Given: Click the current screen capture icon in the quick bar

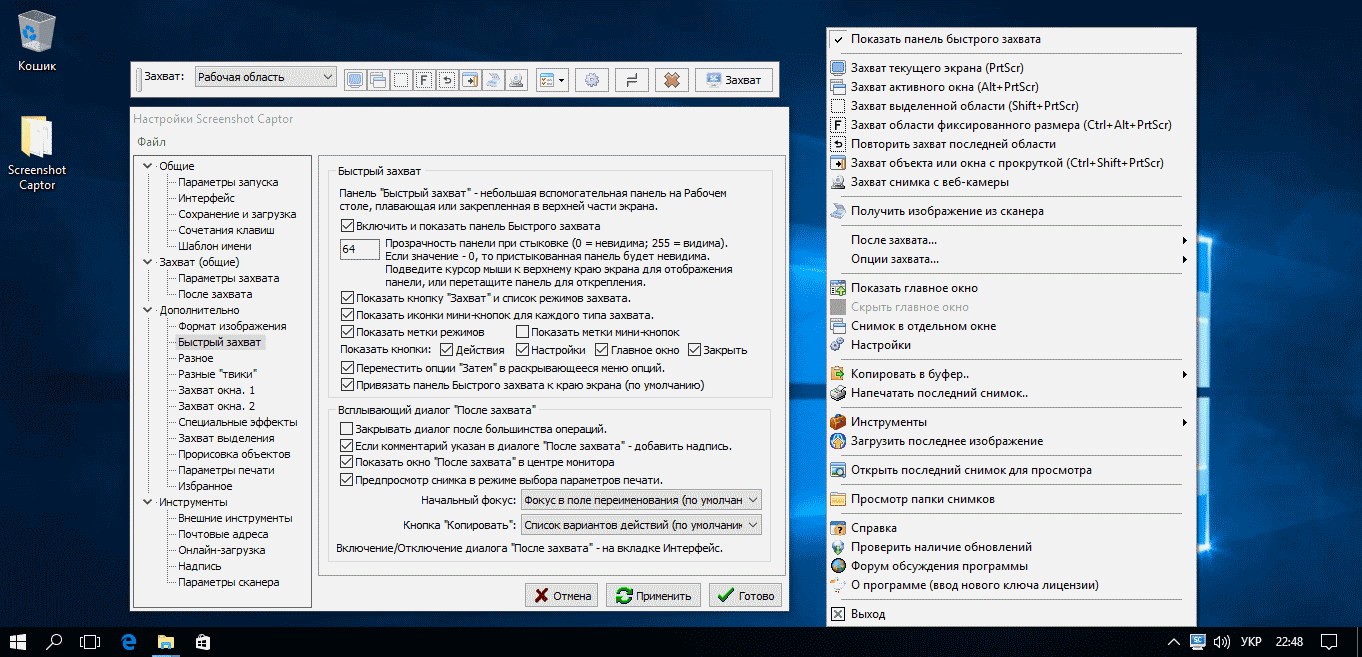Looking at the screenshot, I should coord(354,81).
